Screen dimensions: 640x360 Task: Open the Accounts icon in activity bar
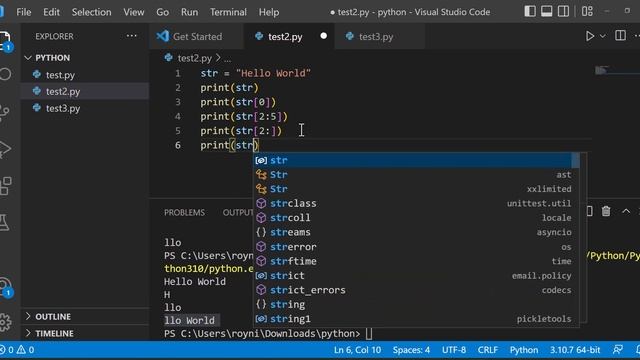click(x=6, y=287)
